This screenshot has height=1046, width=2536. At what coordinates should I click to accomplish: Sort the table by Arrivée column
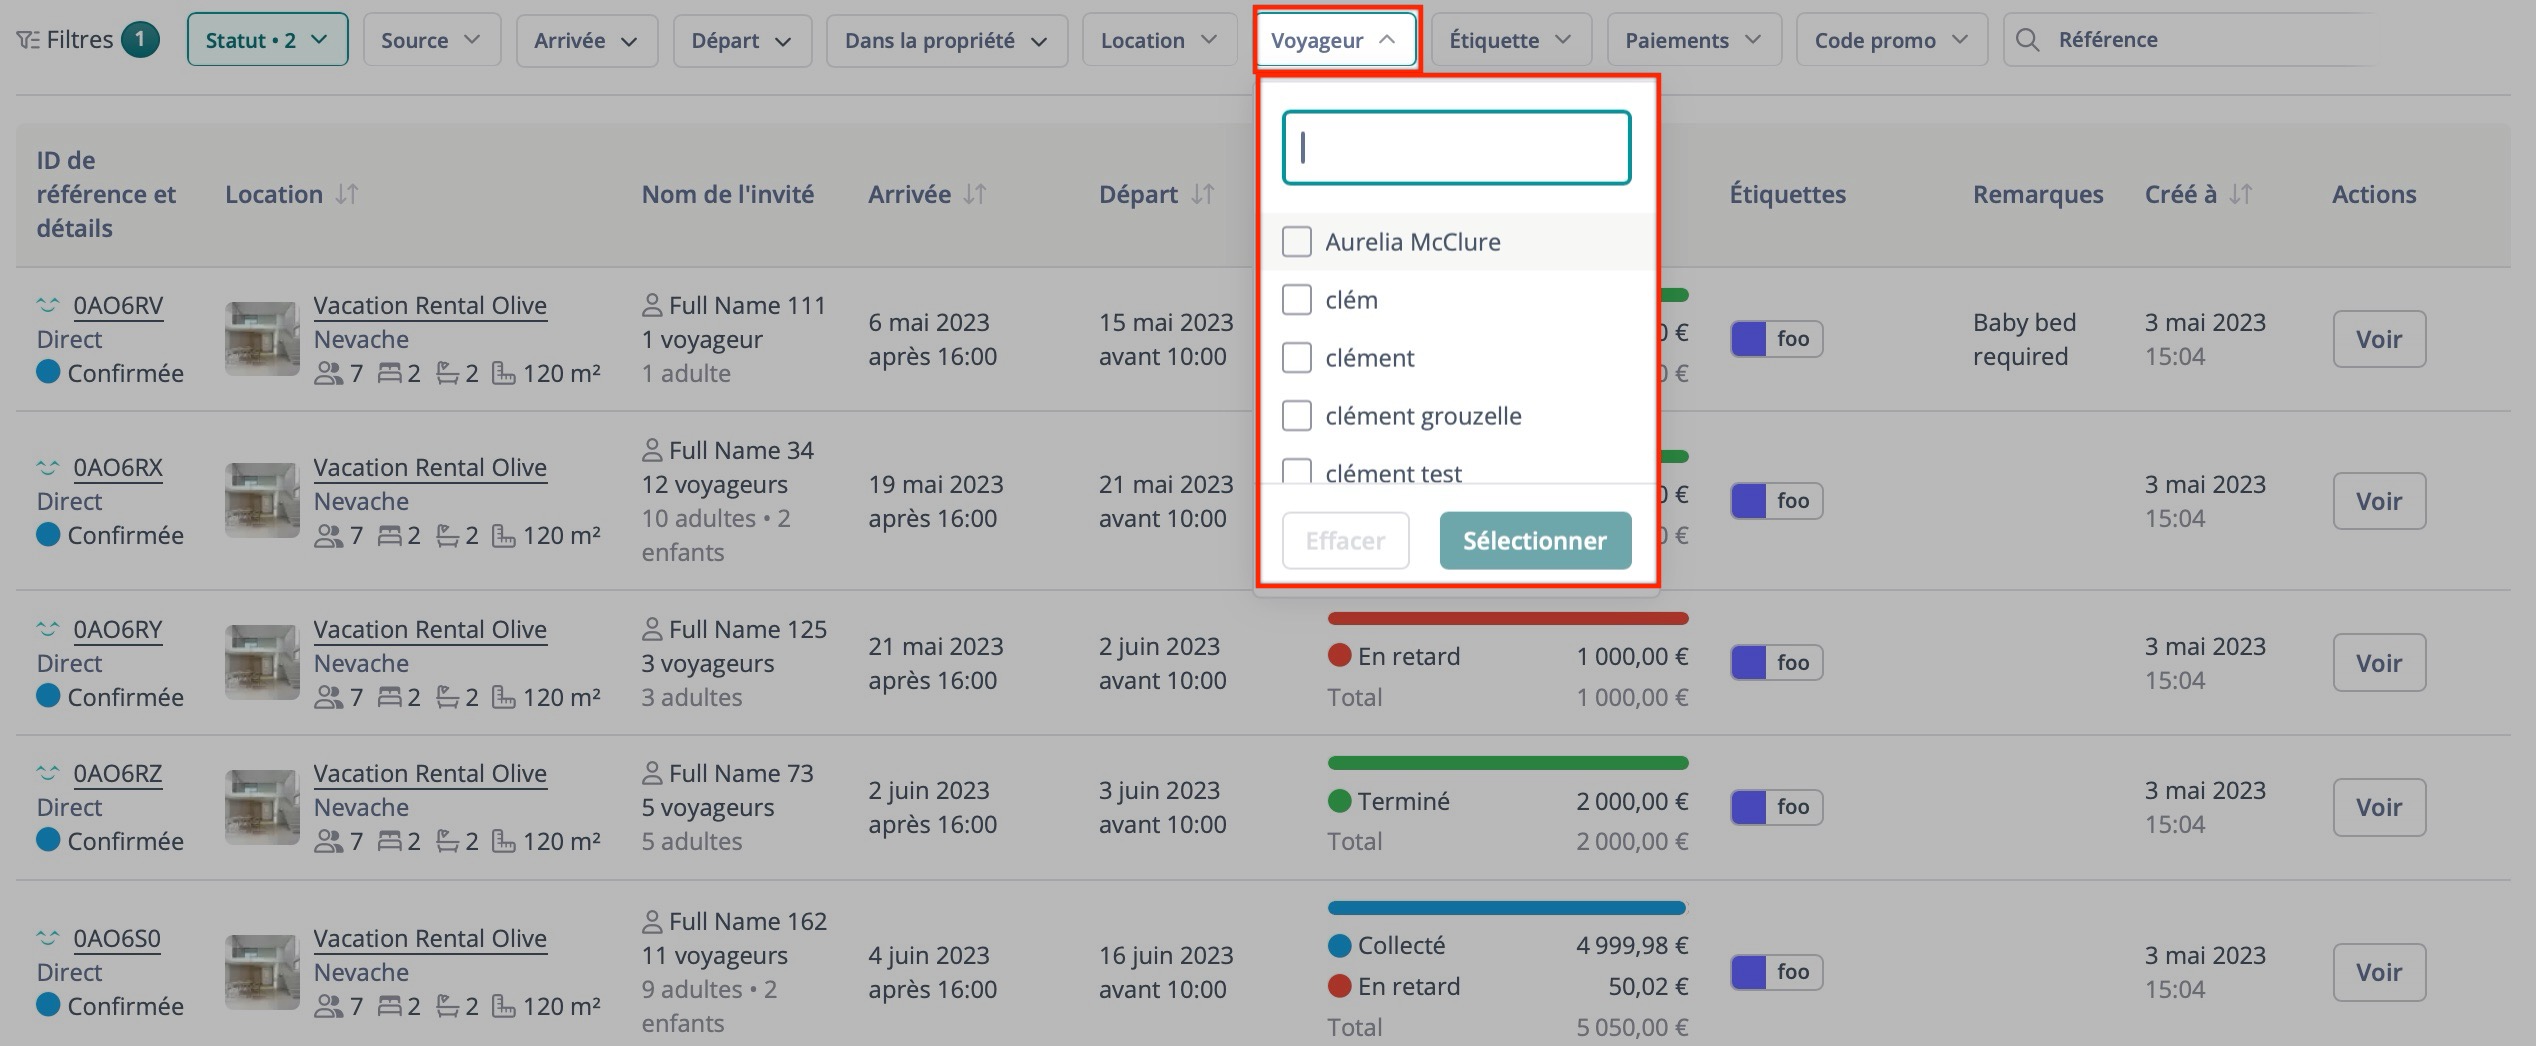[976, 194]
